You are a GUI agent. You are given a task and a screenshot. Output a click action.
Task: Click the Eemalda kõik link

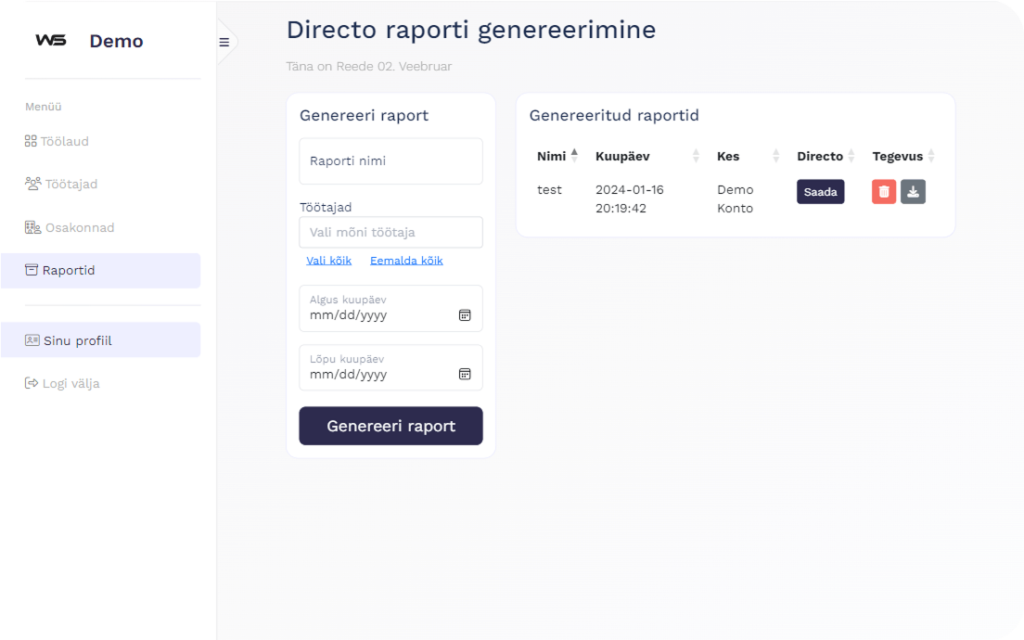[406, 261]
